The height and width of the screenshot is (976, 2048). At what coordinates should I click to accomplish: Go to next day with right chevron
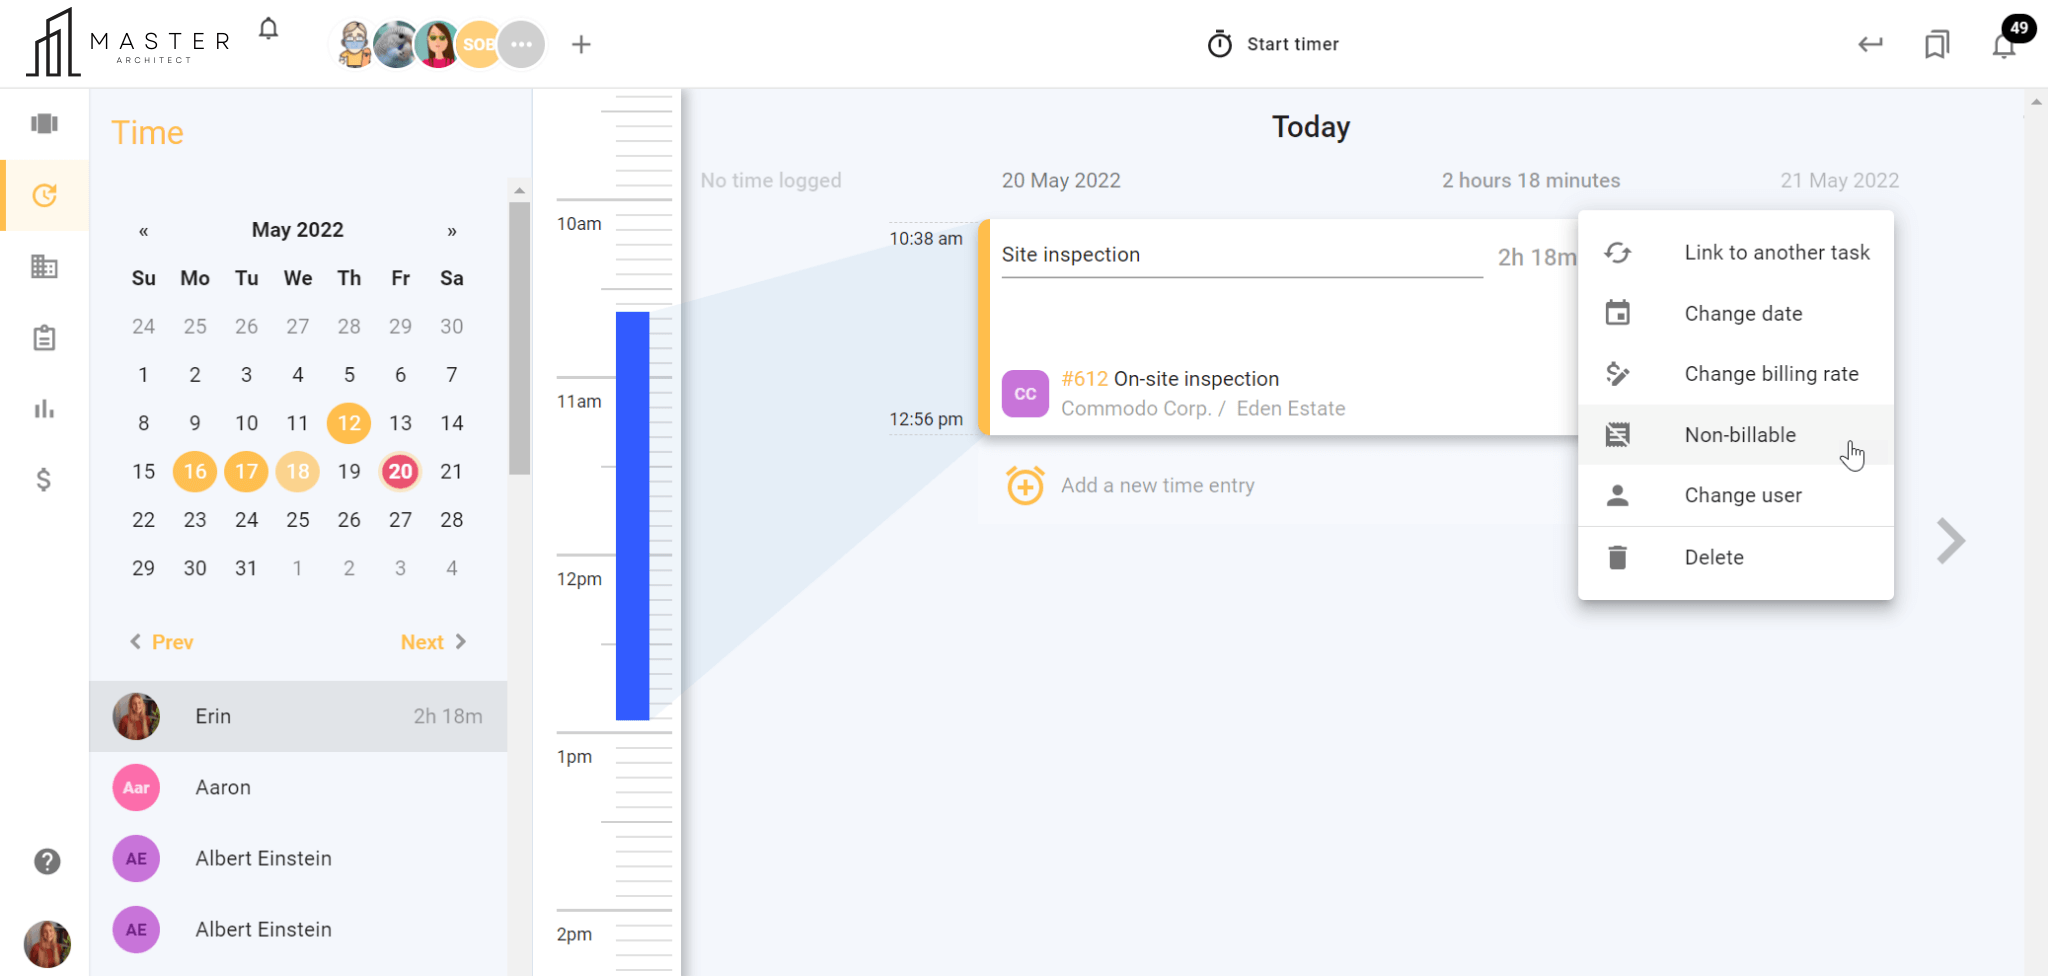pyautogui.click(x=1951, y=541)
